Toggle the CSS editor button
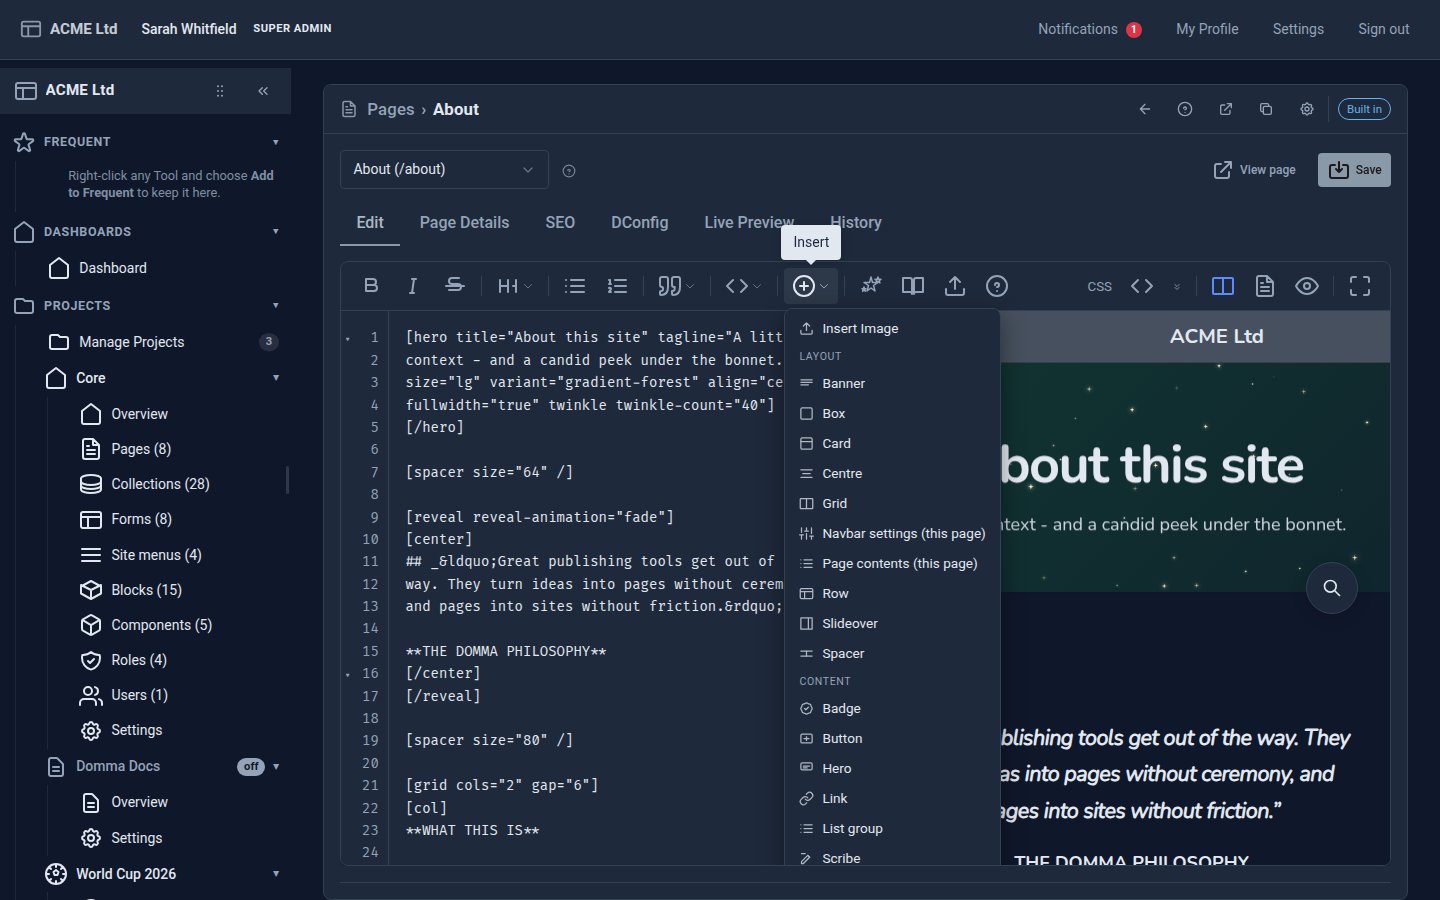The height and width of the screenshot is (900, 1440). (x=1100, y=286)
